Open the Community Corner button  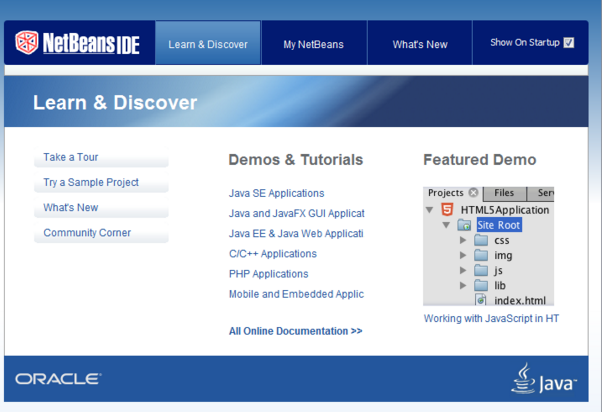[x=101, y=233]
